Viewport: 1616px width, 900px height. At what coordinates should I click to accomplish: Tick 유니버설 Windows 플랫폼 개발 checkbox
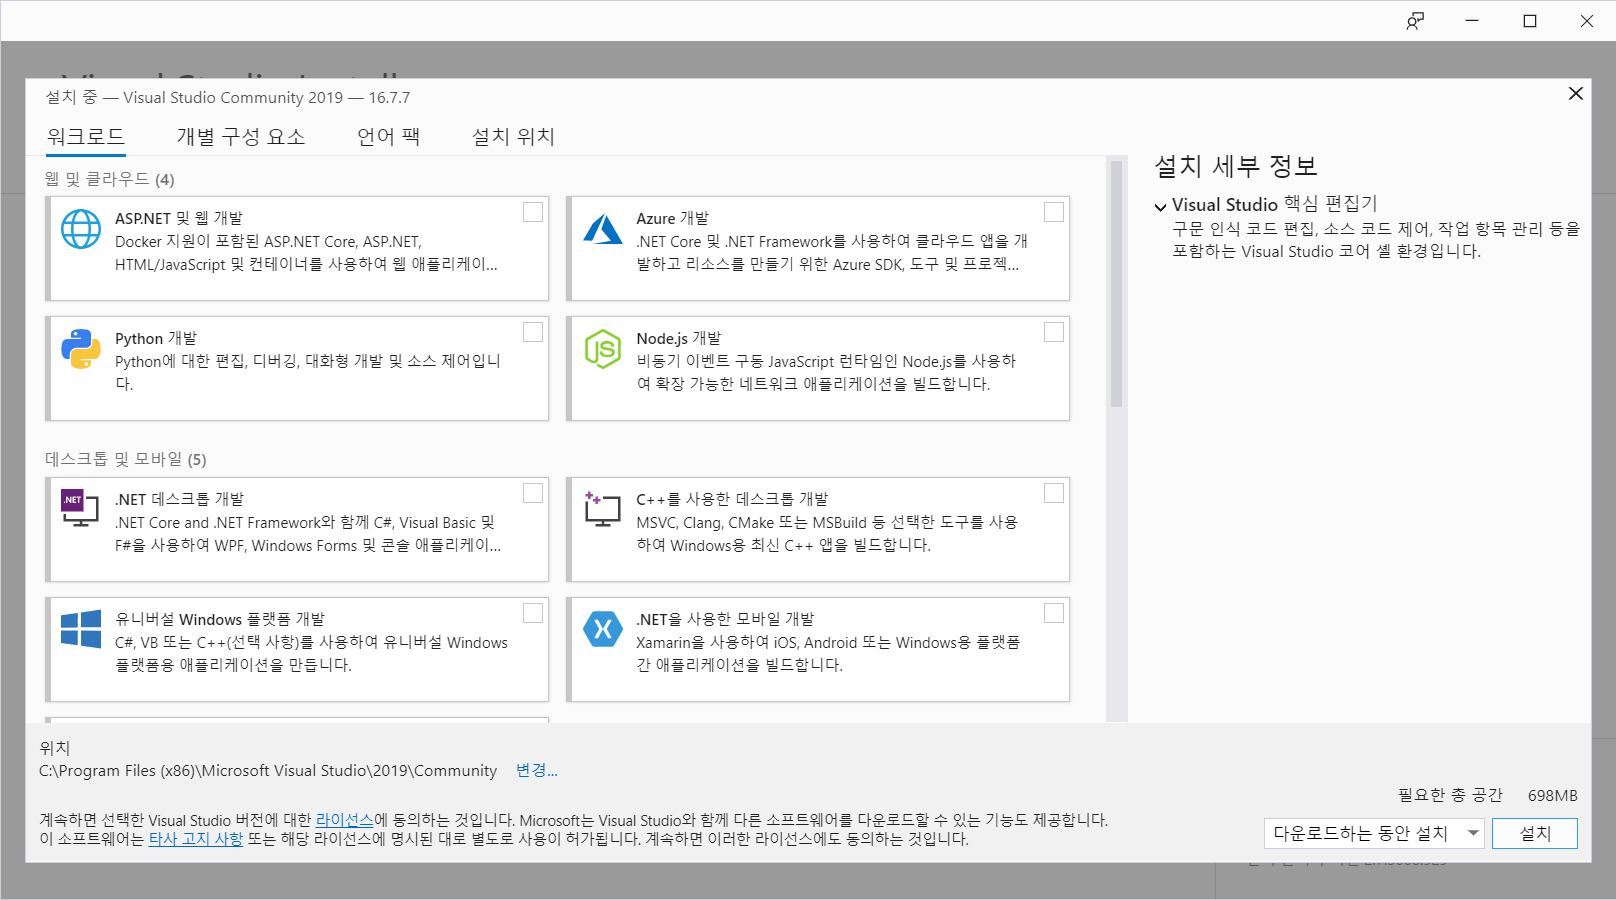(533, 613)
